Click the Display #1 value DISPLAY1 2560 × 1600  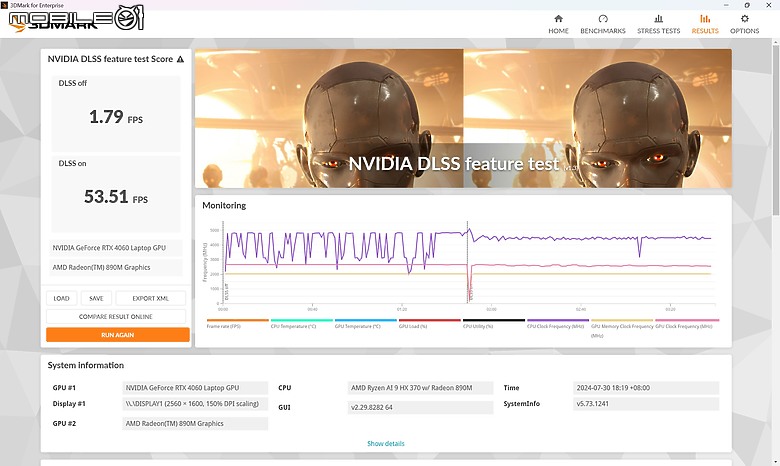[195, 404]
